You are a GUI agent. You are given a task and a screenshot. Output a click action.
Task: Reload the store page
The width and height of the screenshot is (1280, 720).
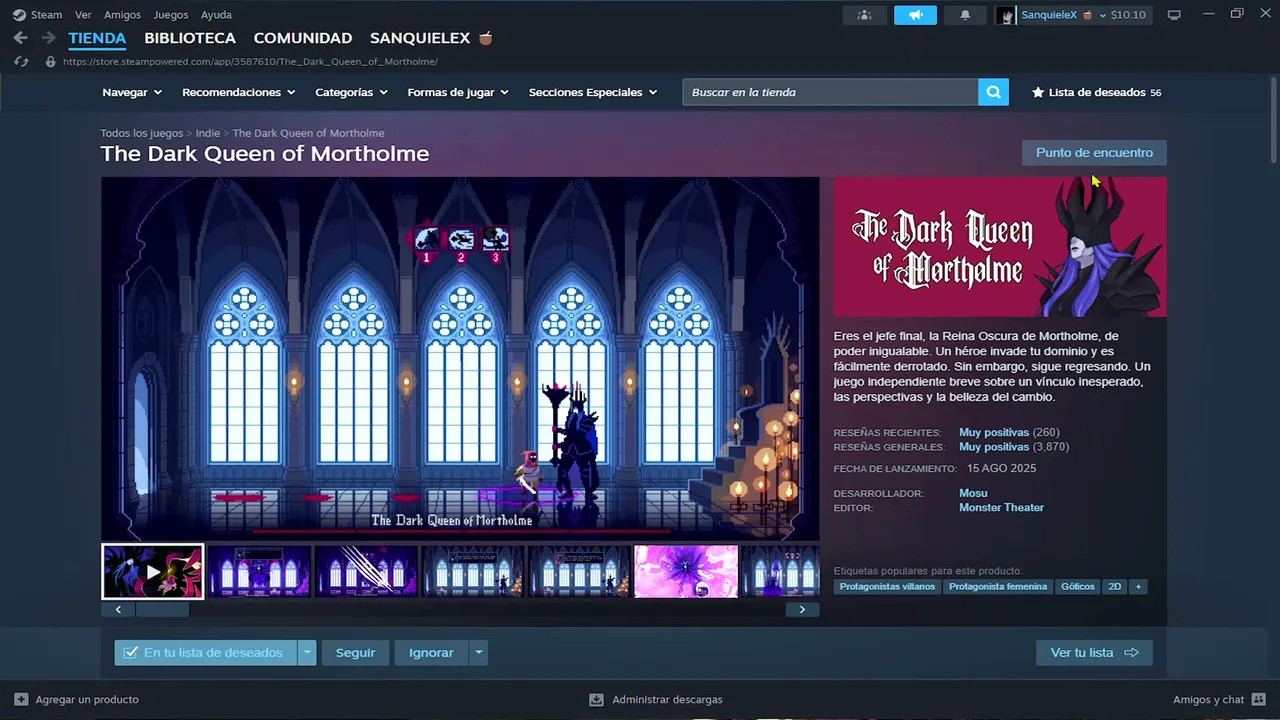[x=21, y=61]
